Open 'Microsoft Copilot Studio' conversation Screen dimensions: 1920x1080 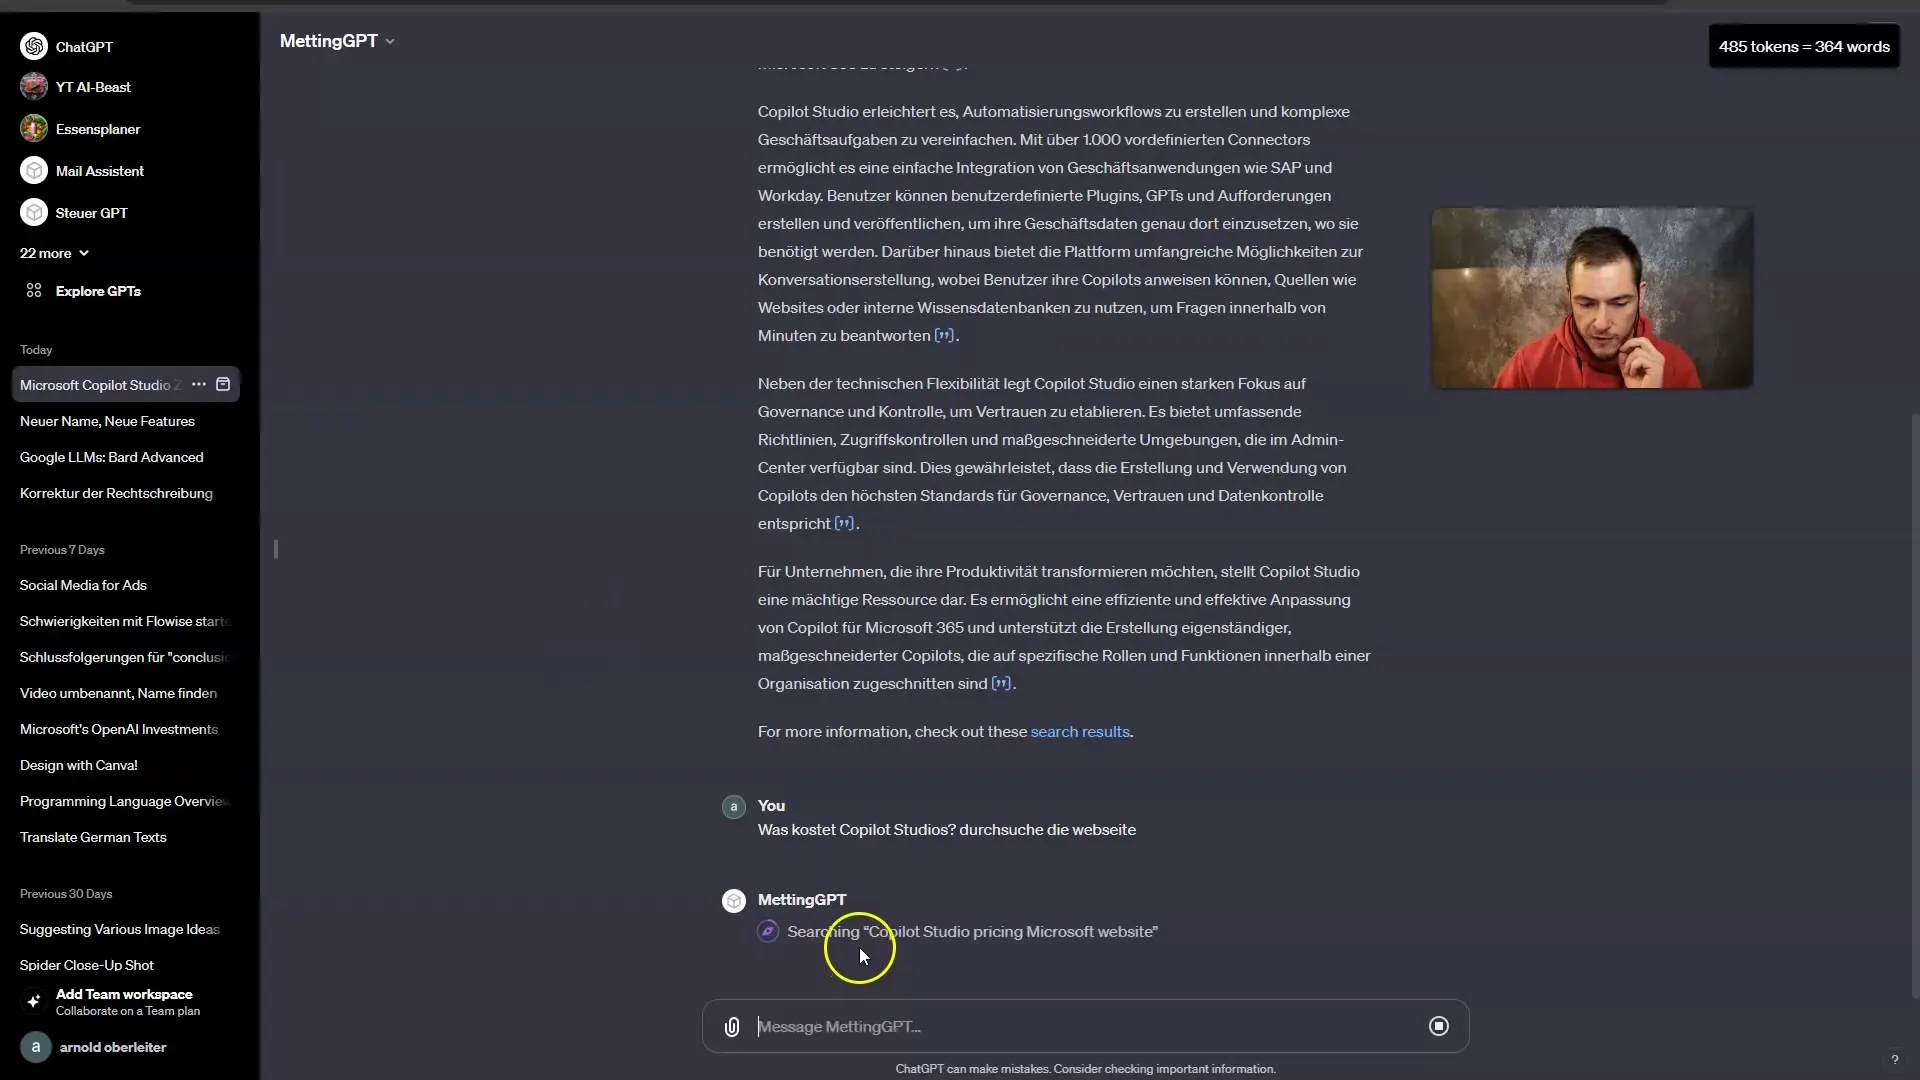tap(104, 384)
